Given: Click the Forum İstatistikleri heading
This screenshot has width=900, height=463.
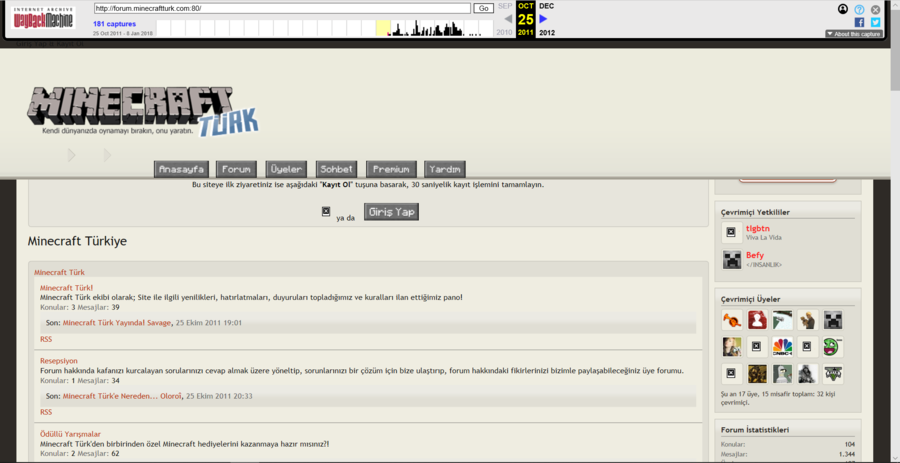Looking at the screenshot, I should pos(755,430).
